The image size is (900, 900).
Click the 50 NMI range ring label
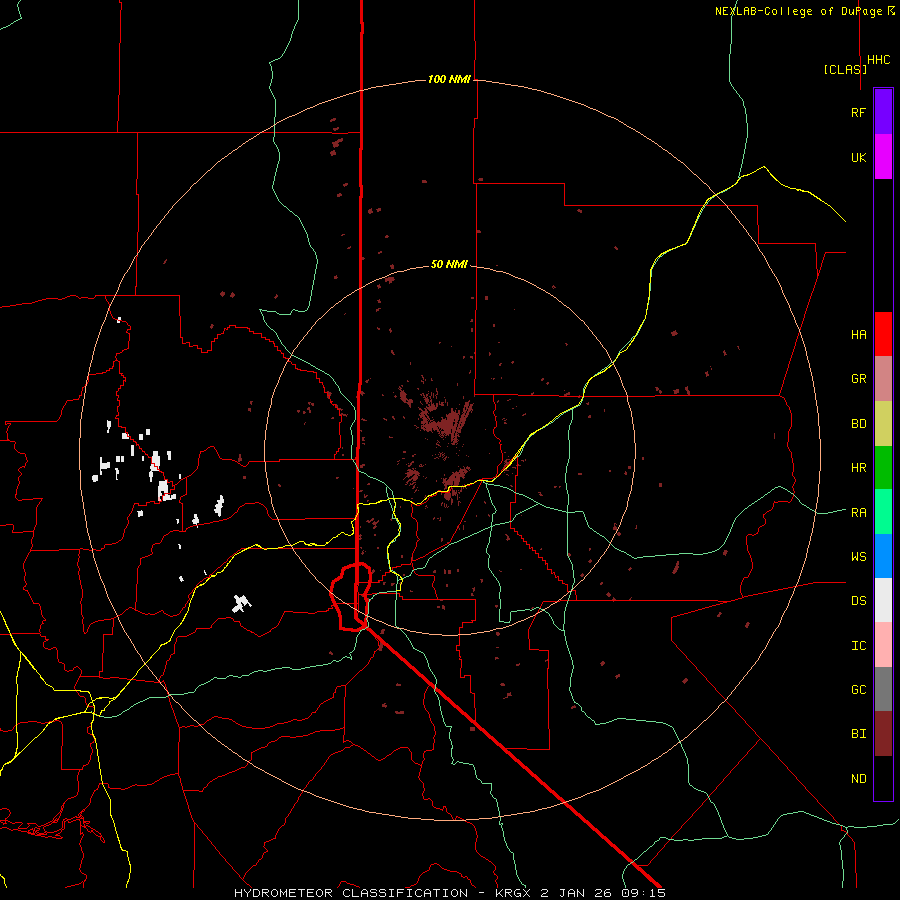[x=449, y=264]
